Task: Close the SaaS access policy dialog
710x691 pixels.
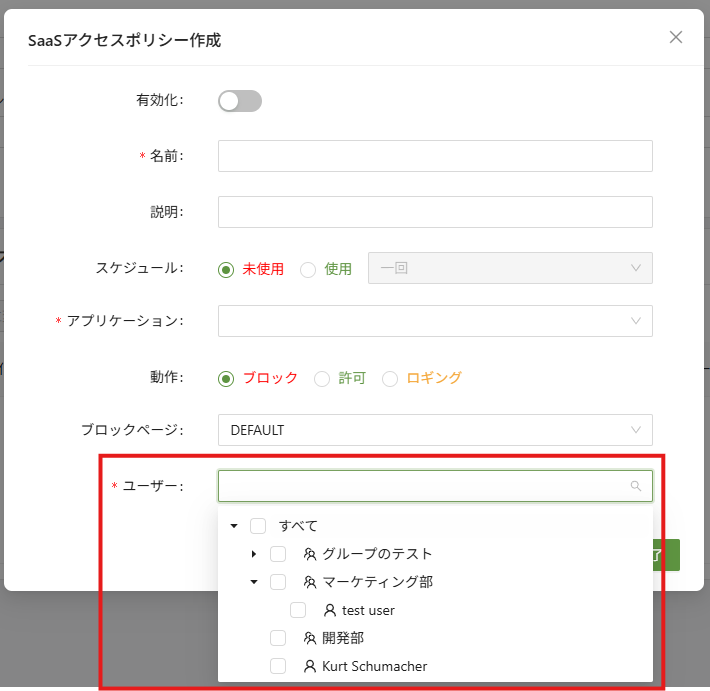Action: (x=676, y=38)
